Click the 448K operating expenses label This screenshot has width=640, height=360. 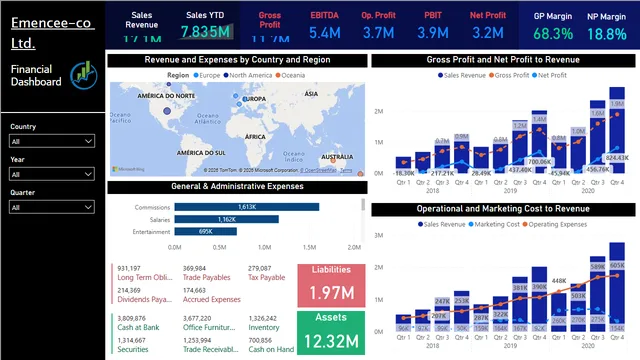(559, 281)
